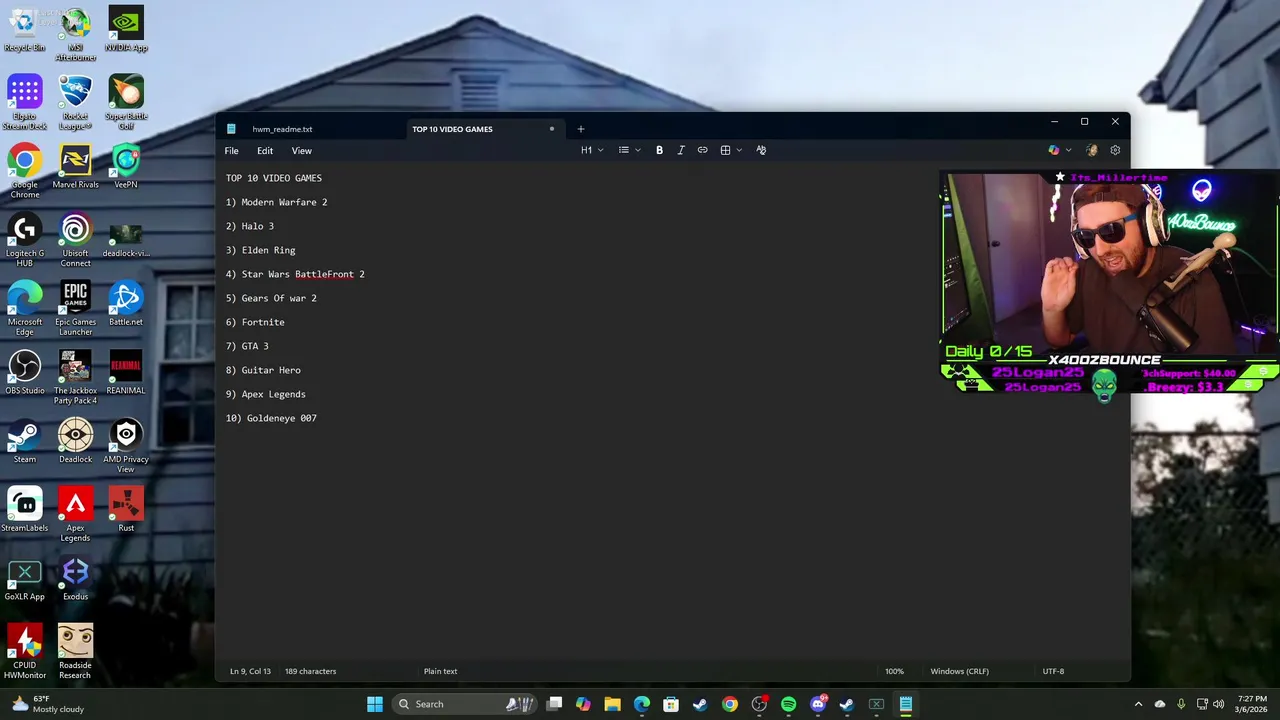
Task: Open the Edit menu in Notepad
Action: (265, 151)
